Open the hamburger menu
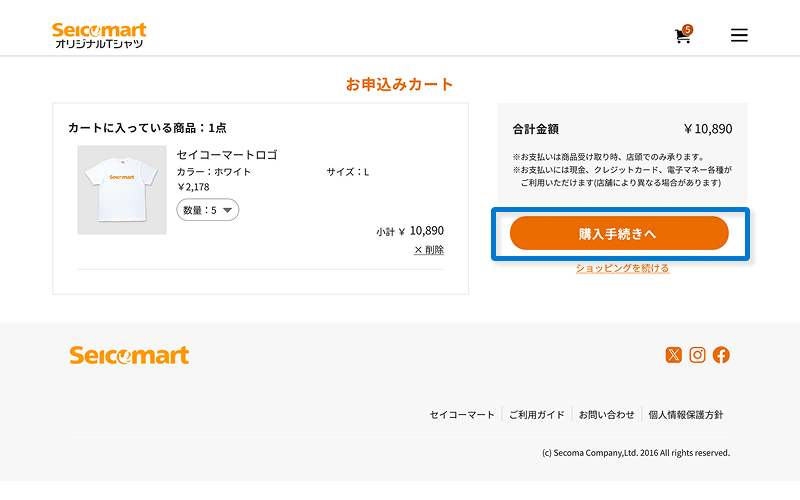 click(739, 35)
